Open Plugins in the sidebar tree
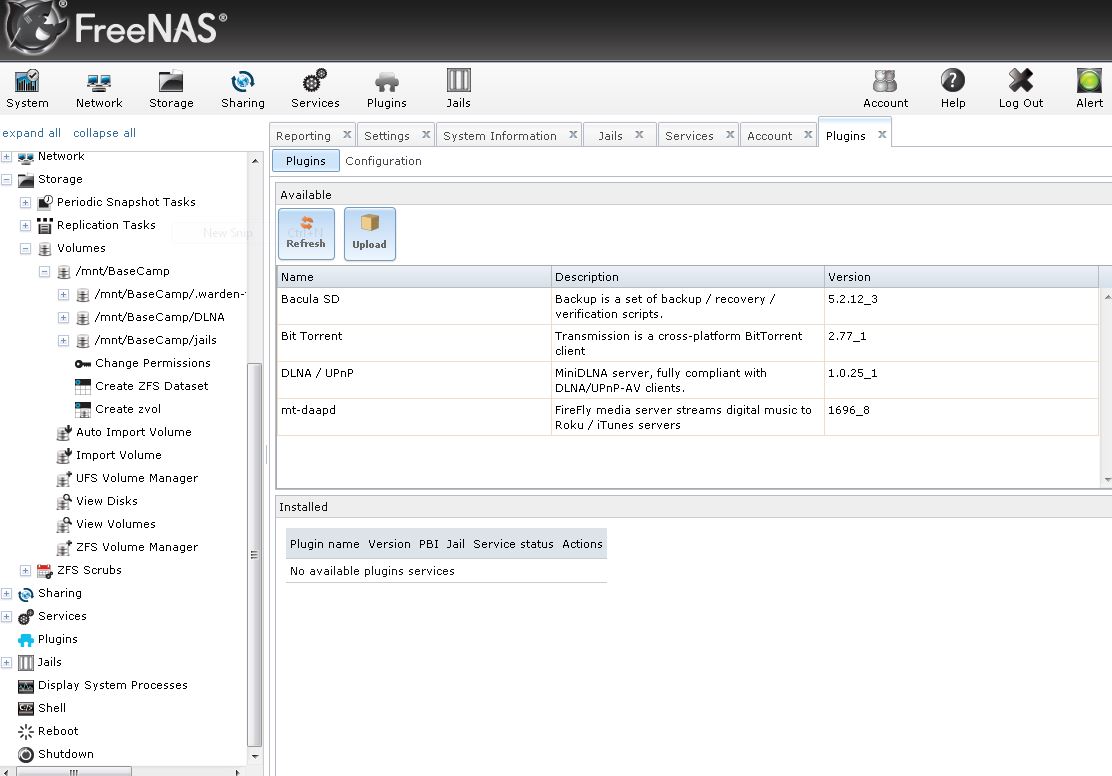The width and height of the screenshot is (1112, 776). [57, 639]
